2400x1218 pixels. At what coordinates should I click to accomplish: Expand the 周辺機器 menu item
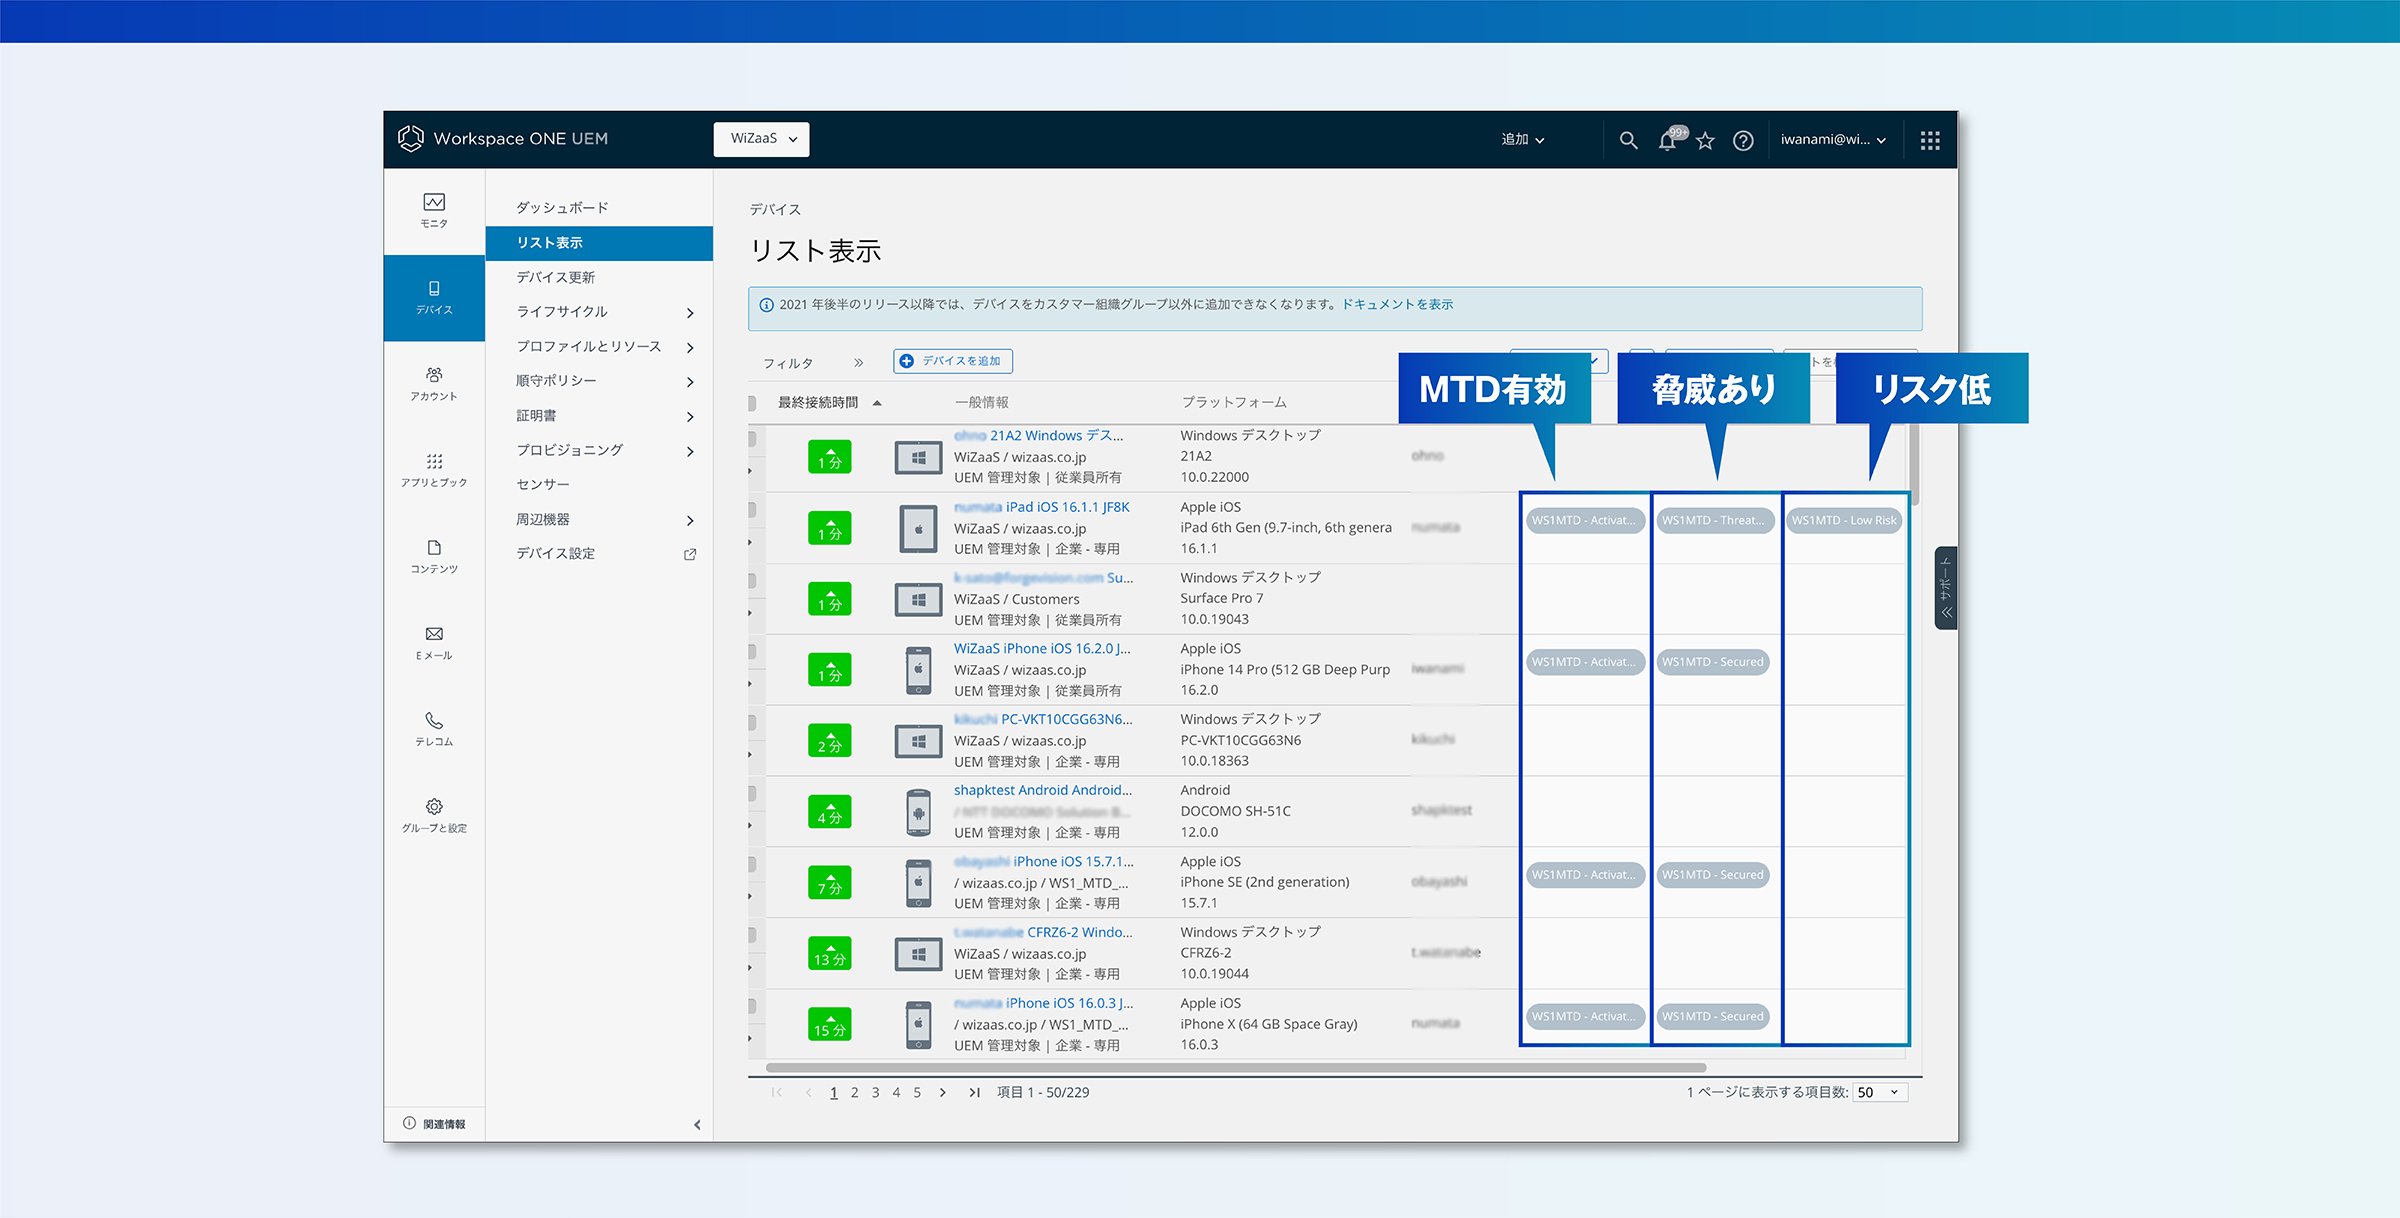coord(690,520)
